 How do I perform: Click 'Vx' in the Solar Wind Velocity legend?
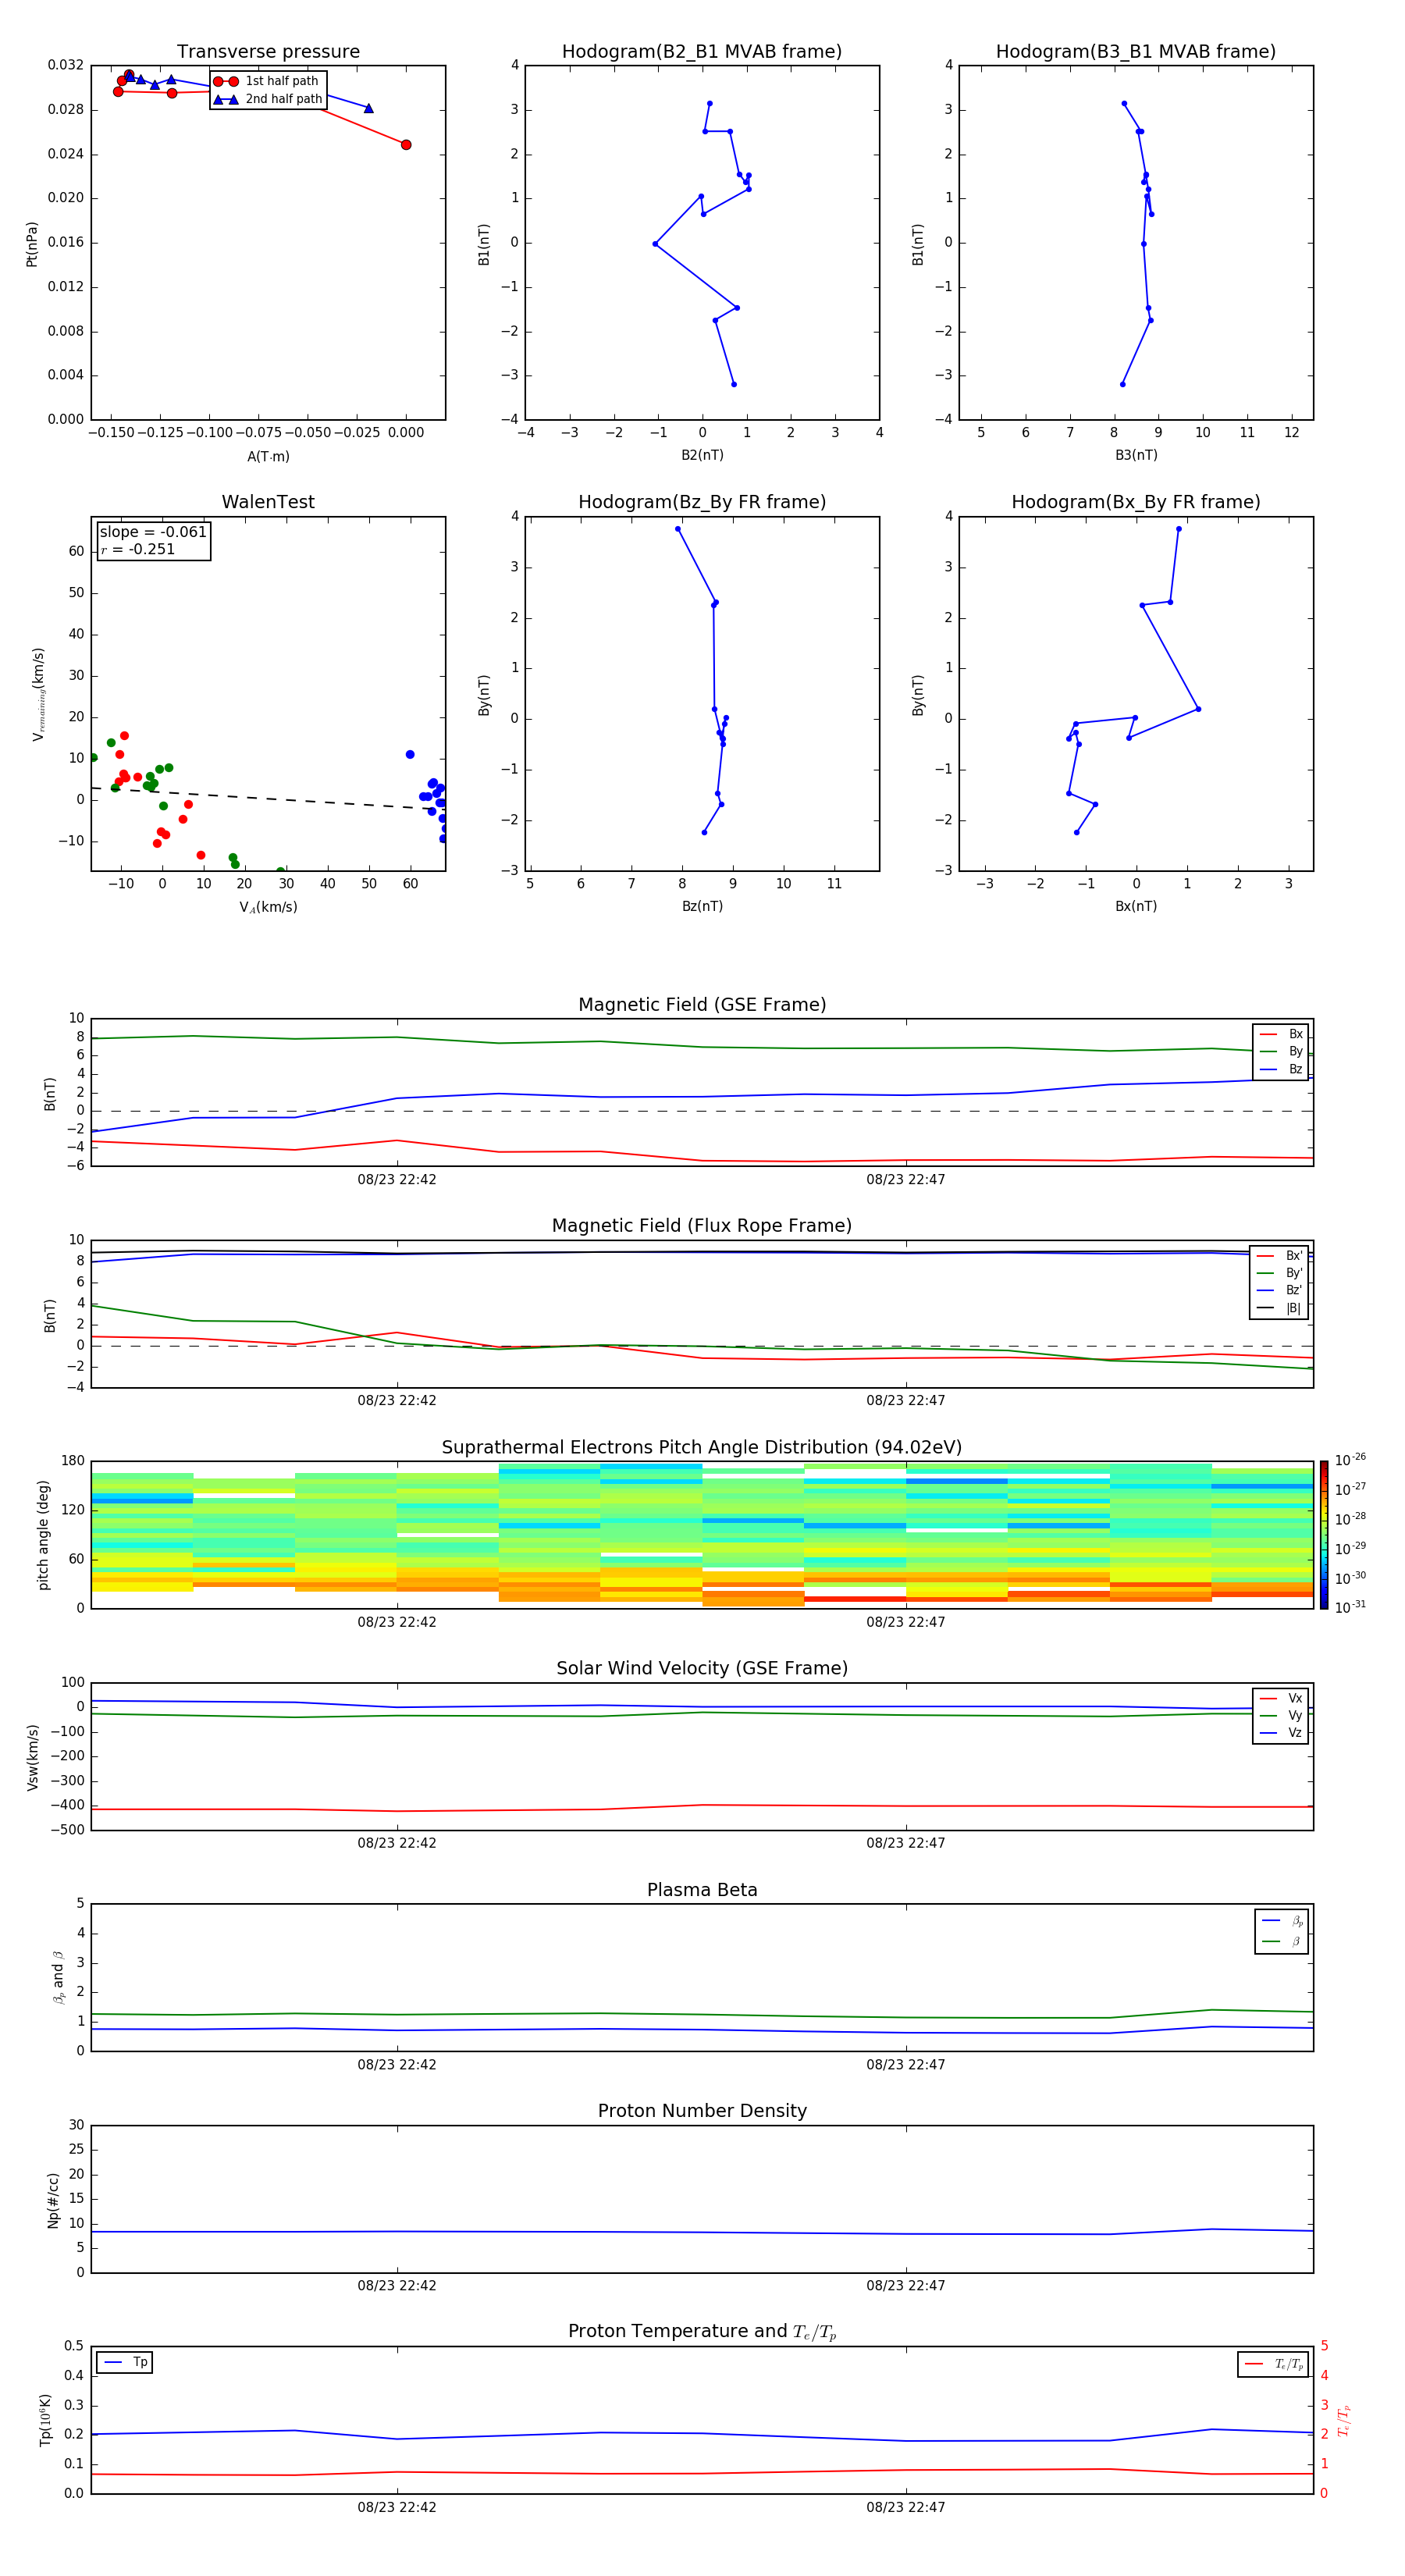point(1281,1698)
